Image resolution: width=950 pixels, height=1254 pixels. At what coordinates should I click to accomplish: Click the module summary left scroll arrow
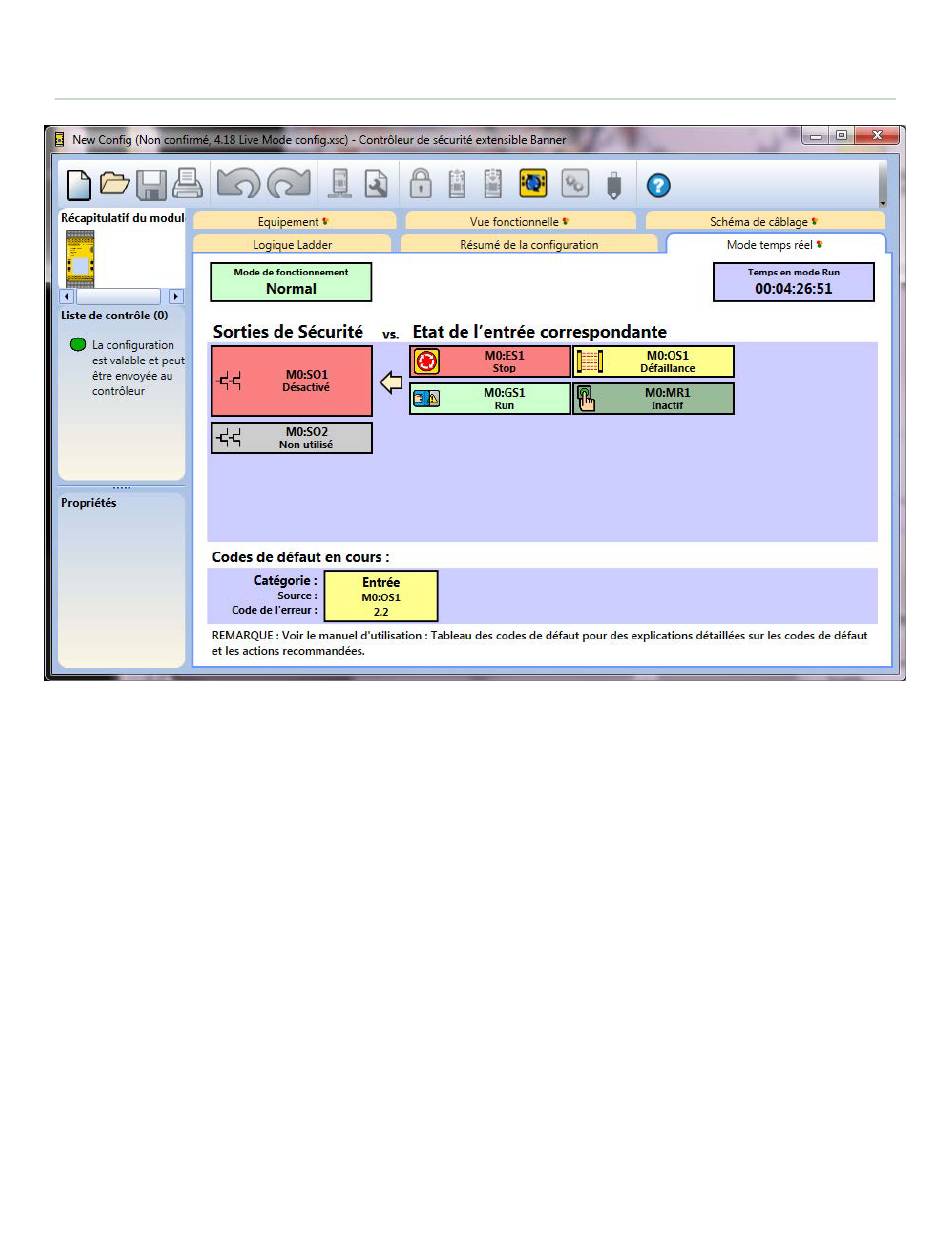tap(67, 296)
